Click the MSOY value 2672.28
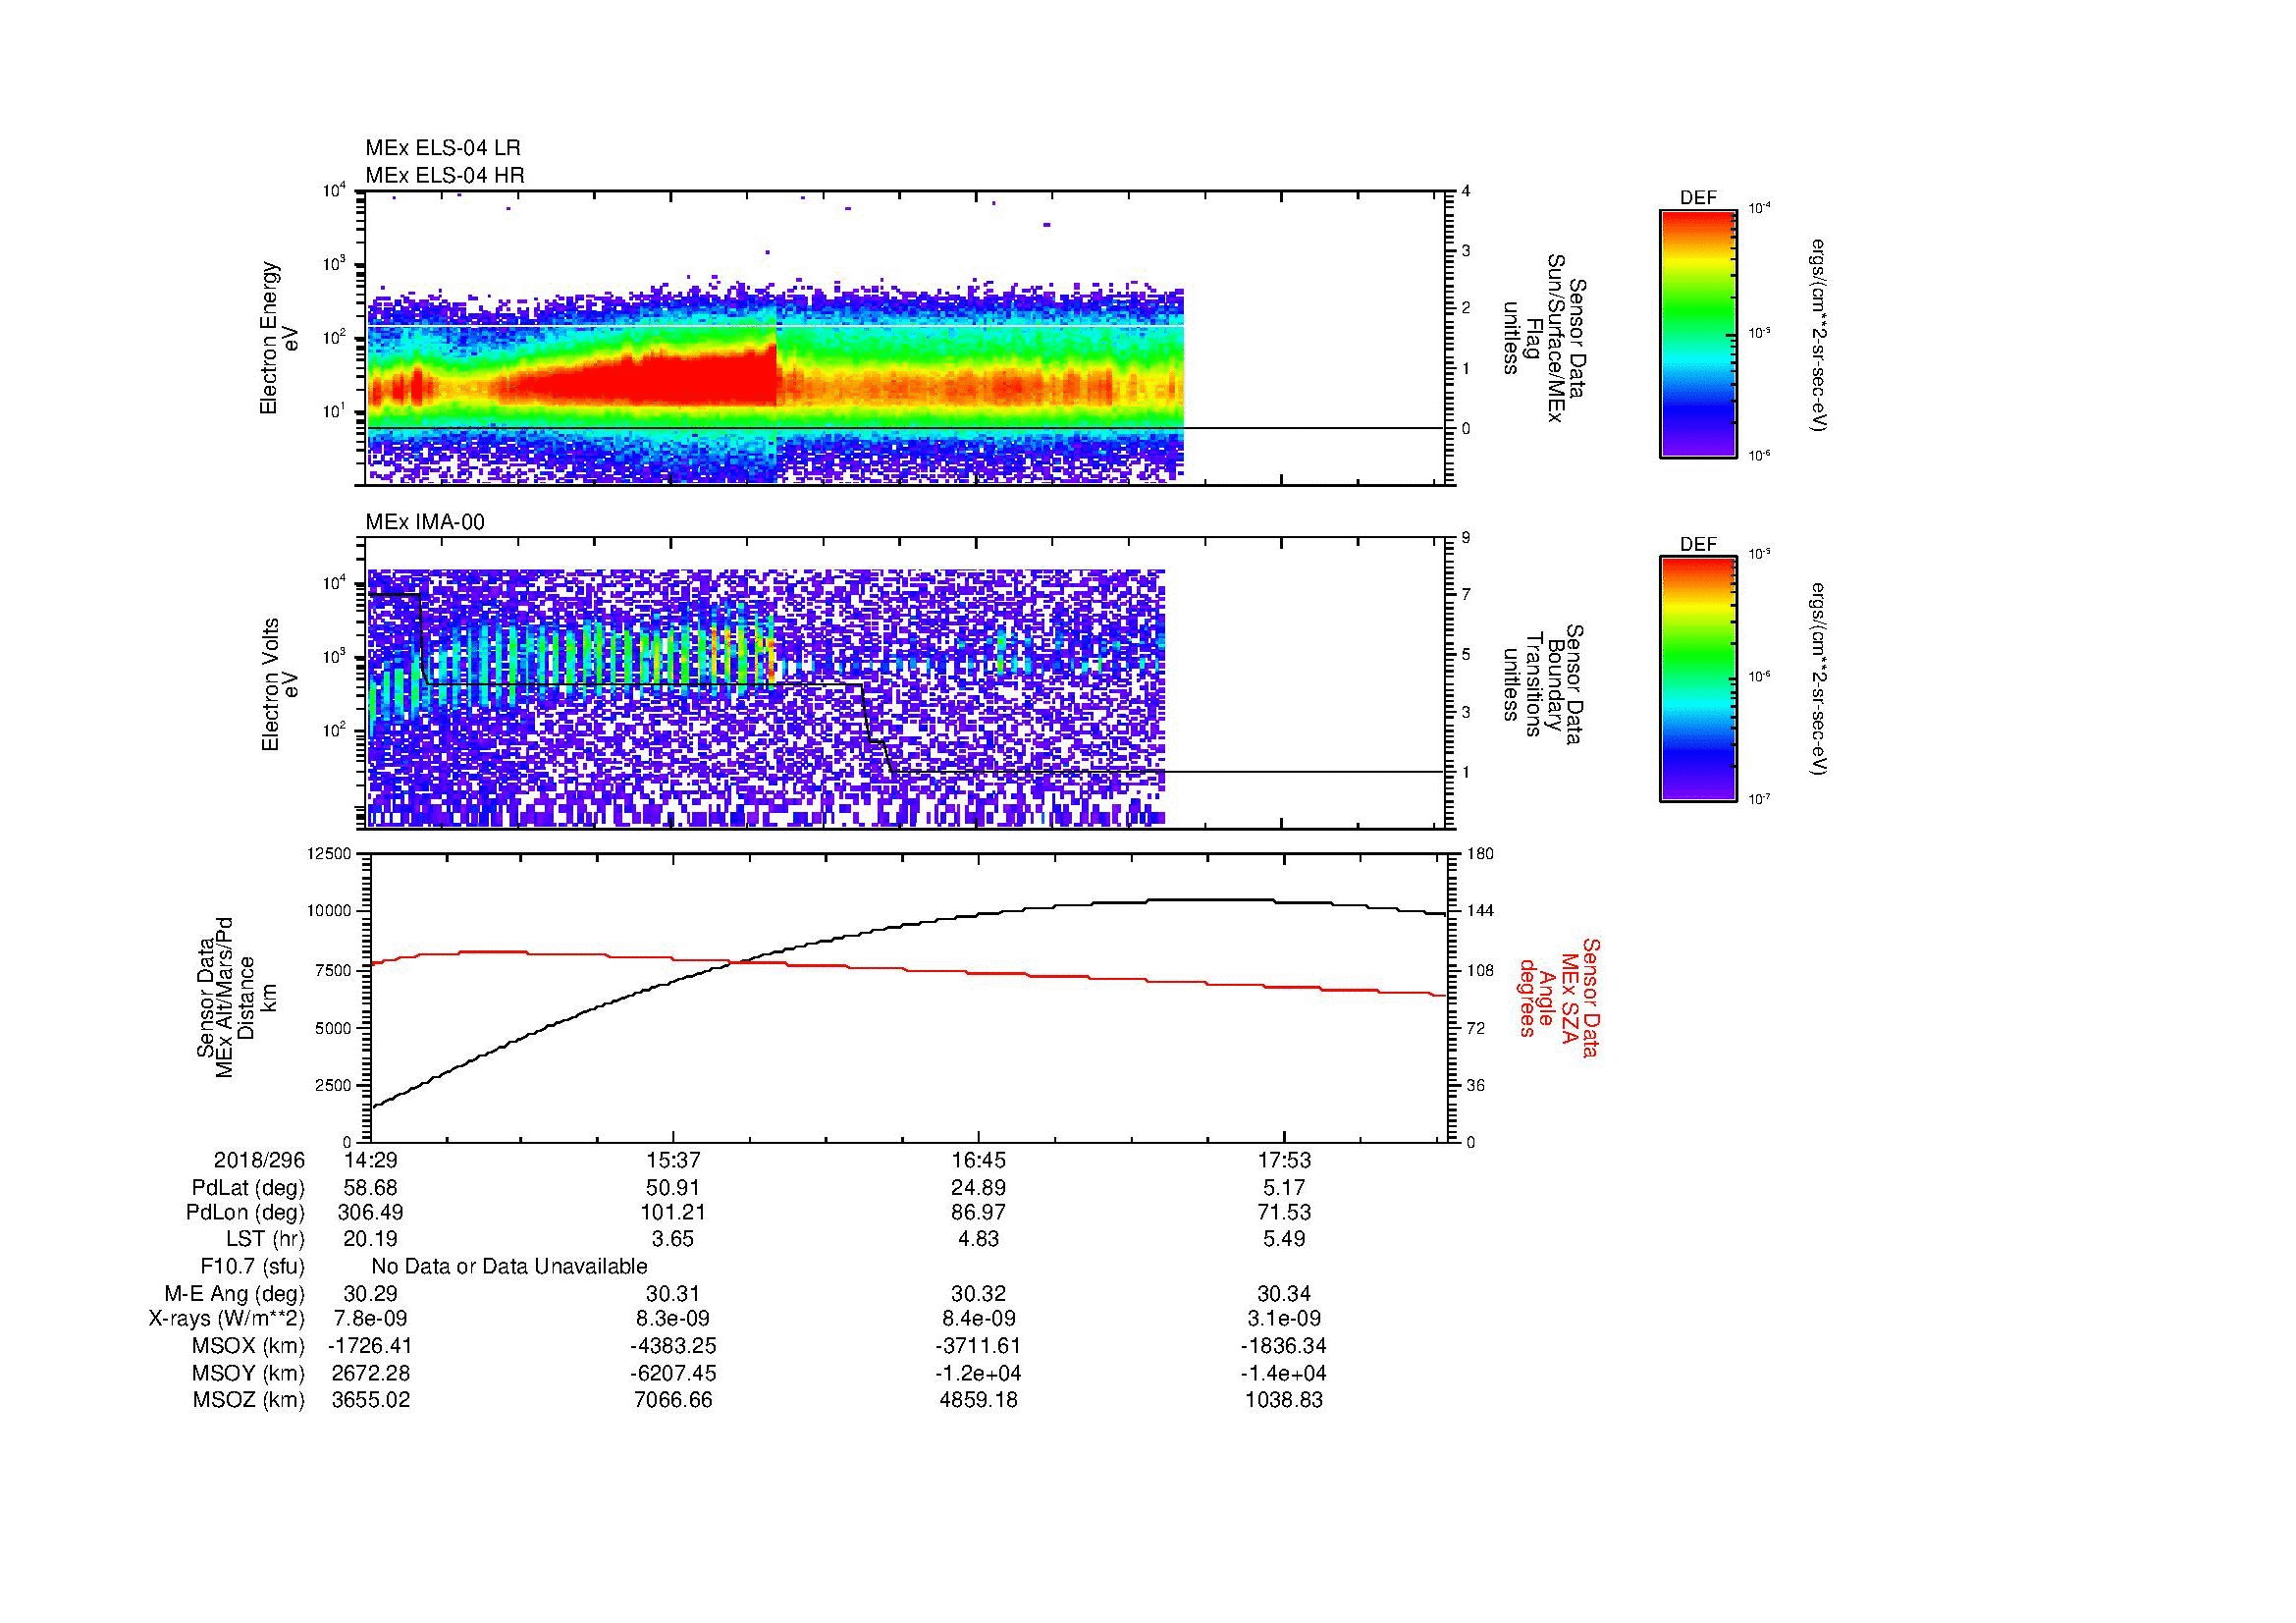This screenshot has width=2296, height=1623. pos(370,1373)
